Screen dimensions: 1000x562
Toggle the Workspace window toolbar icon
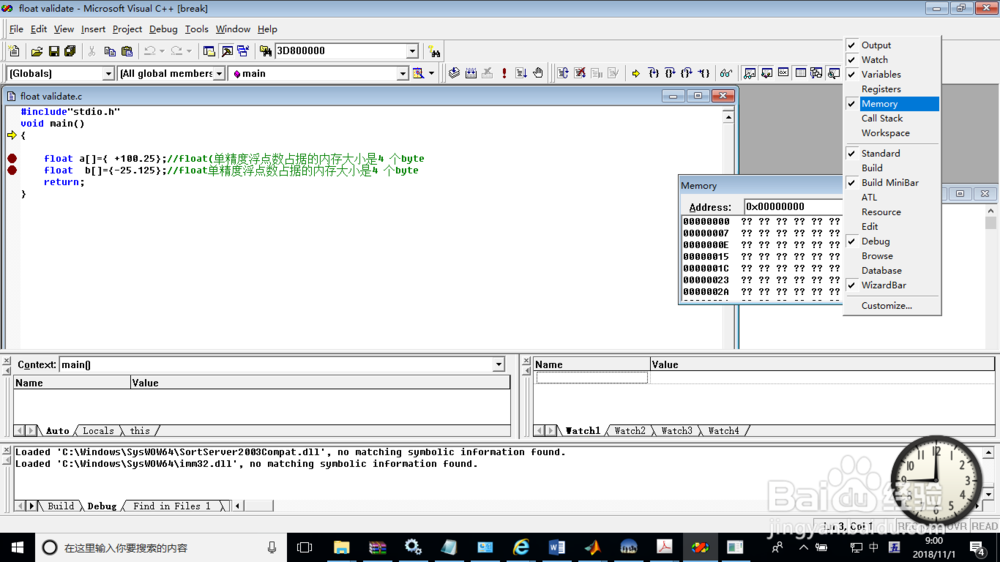pyautogui.click(x=209, y=51)
